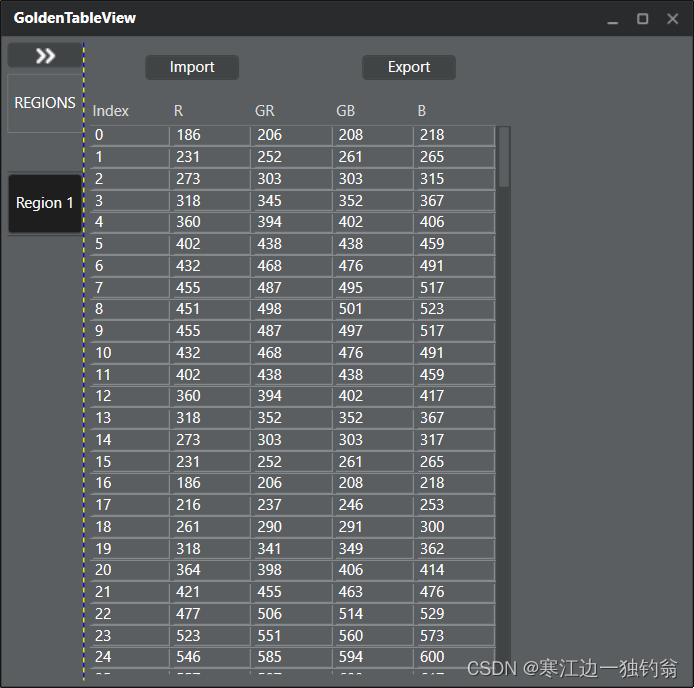Click R cell with value 546 in row 24
The width and height of the screenshot is (694, 688).
click(209, 657)
